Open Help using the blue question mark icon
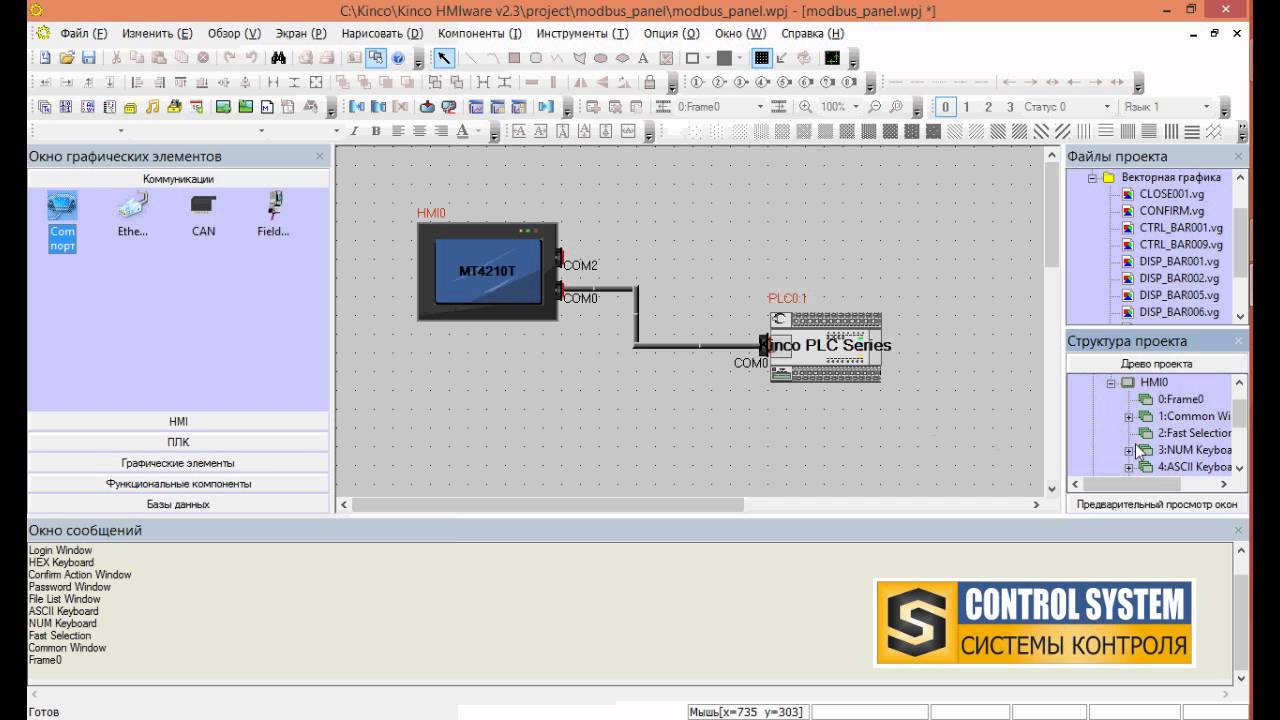Viewport: 1280px width, 720px height. 398,58
